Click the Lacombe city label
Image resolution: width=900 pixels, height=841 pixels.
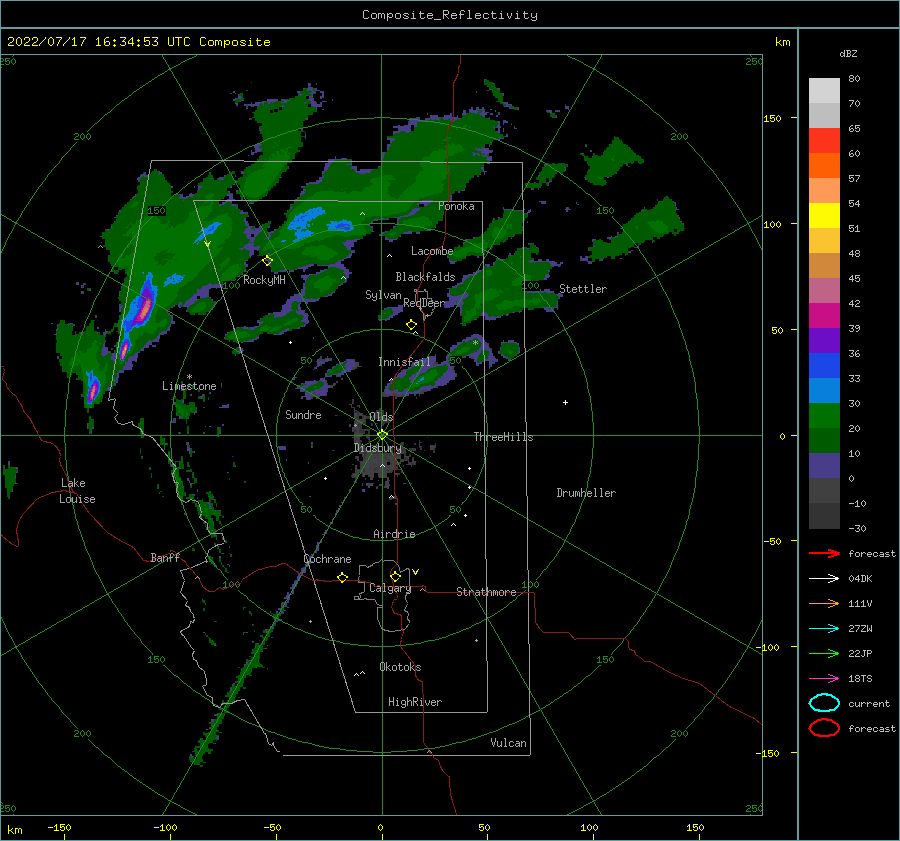(432, 251)
